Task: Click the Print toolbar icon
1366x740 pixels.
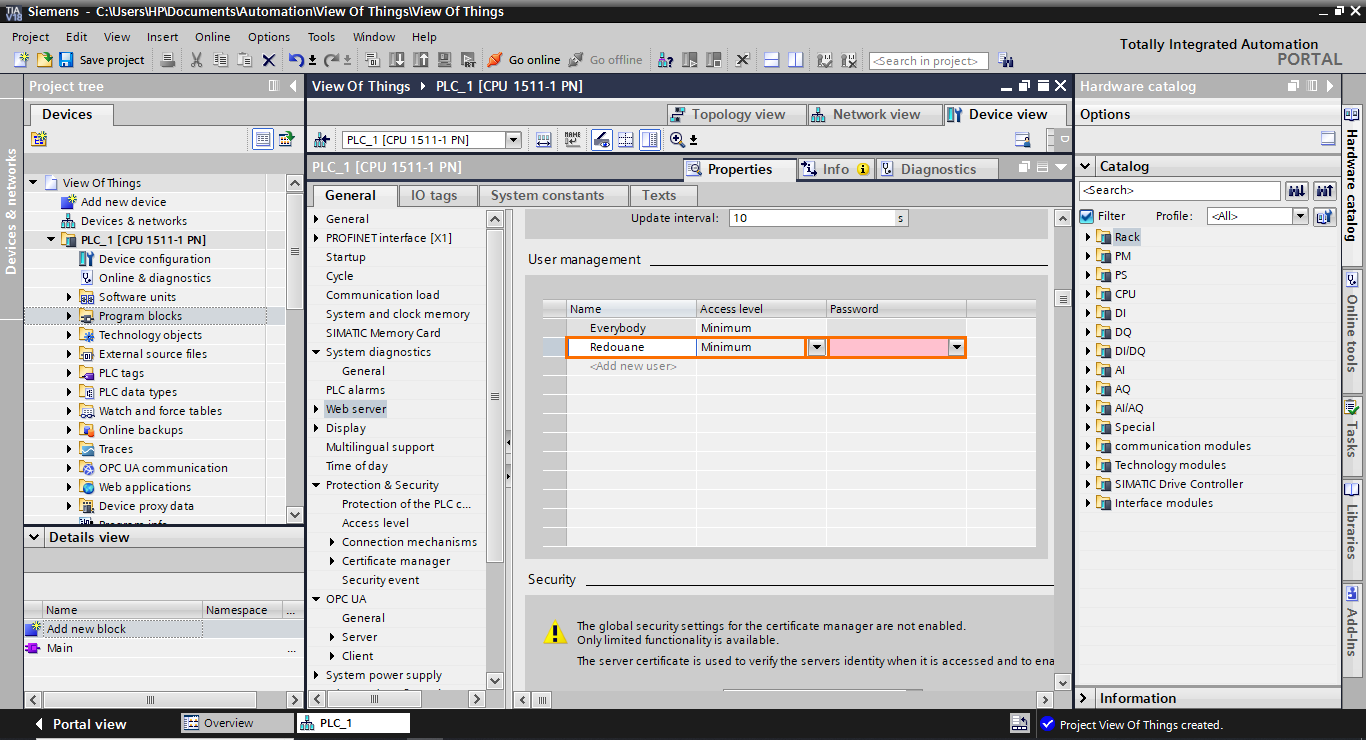Action: (169, 60)
